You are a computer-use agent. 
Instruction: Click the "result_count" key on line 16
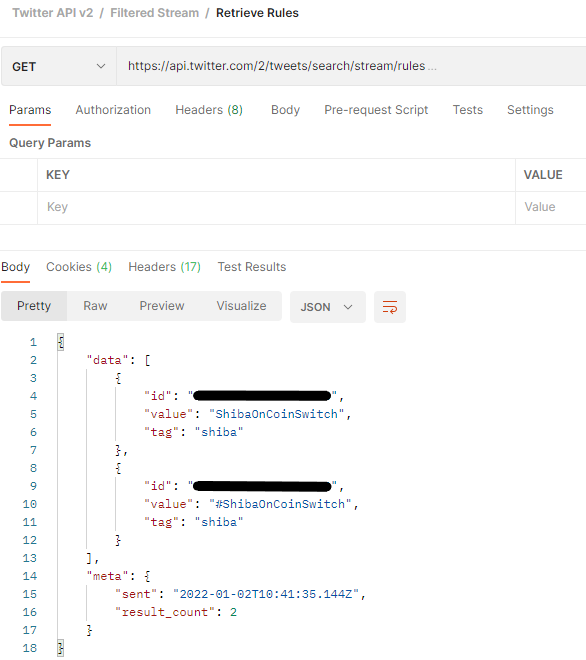165,612
